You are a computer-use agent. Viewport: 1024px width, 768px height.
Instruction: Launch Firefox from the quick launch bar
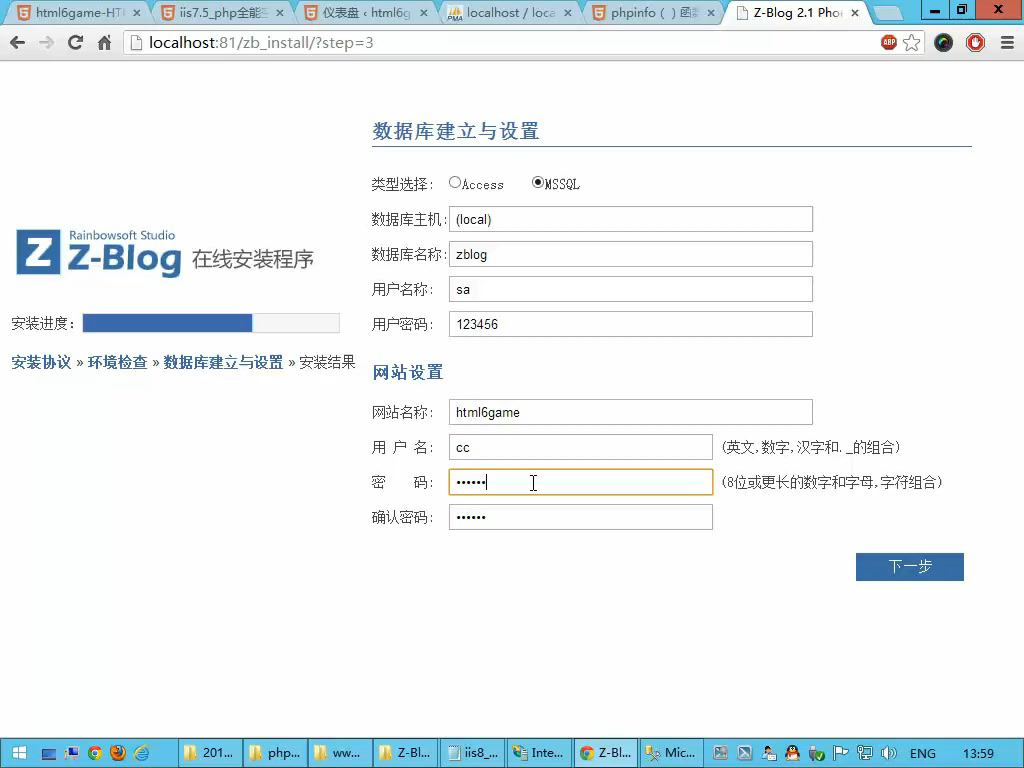118,753
